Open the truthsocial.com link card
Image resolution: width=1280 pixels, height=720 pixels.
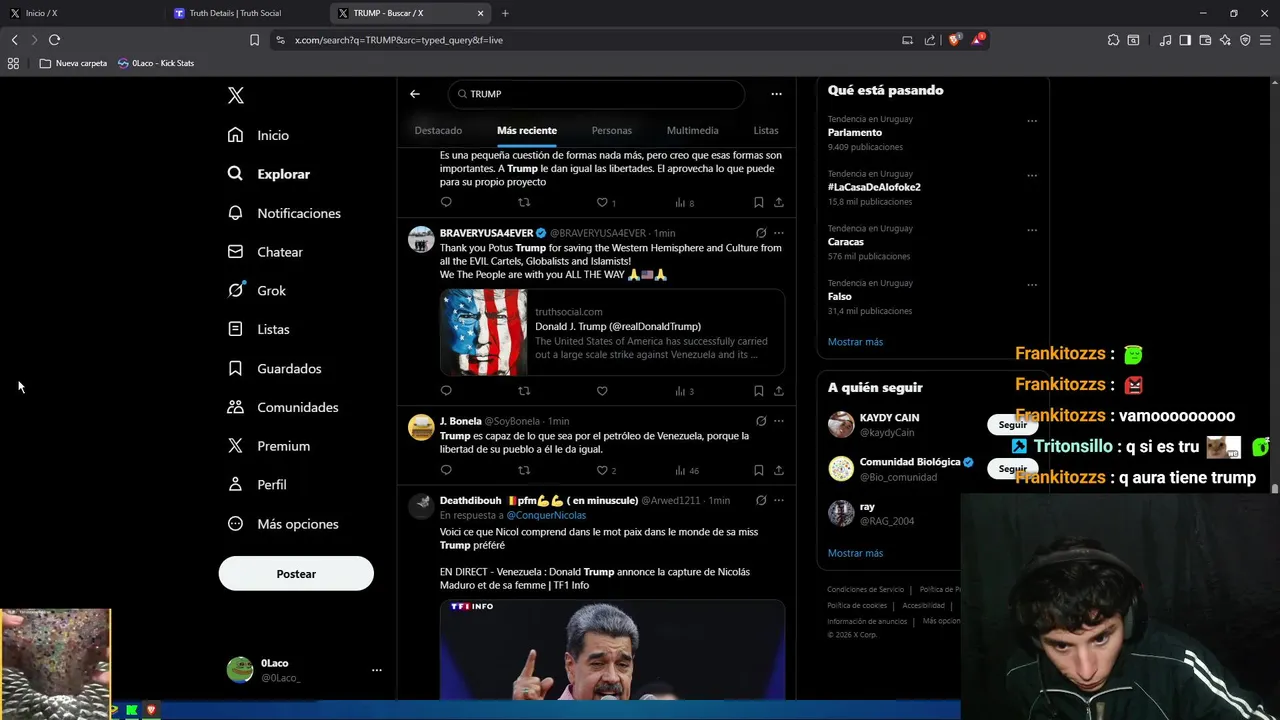612,333
